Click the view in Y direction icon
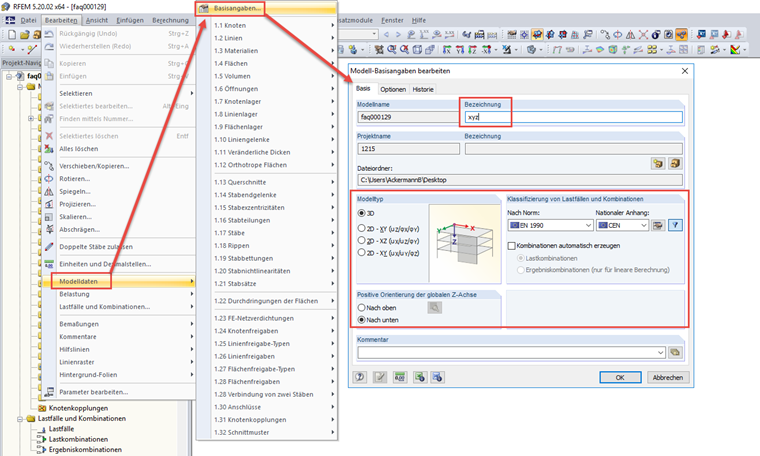 coord(459,49)
